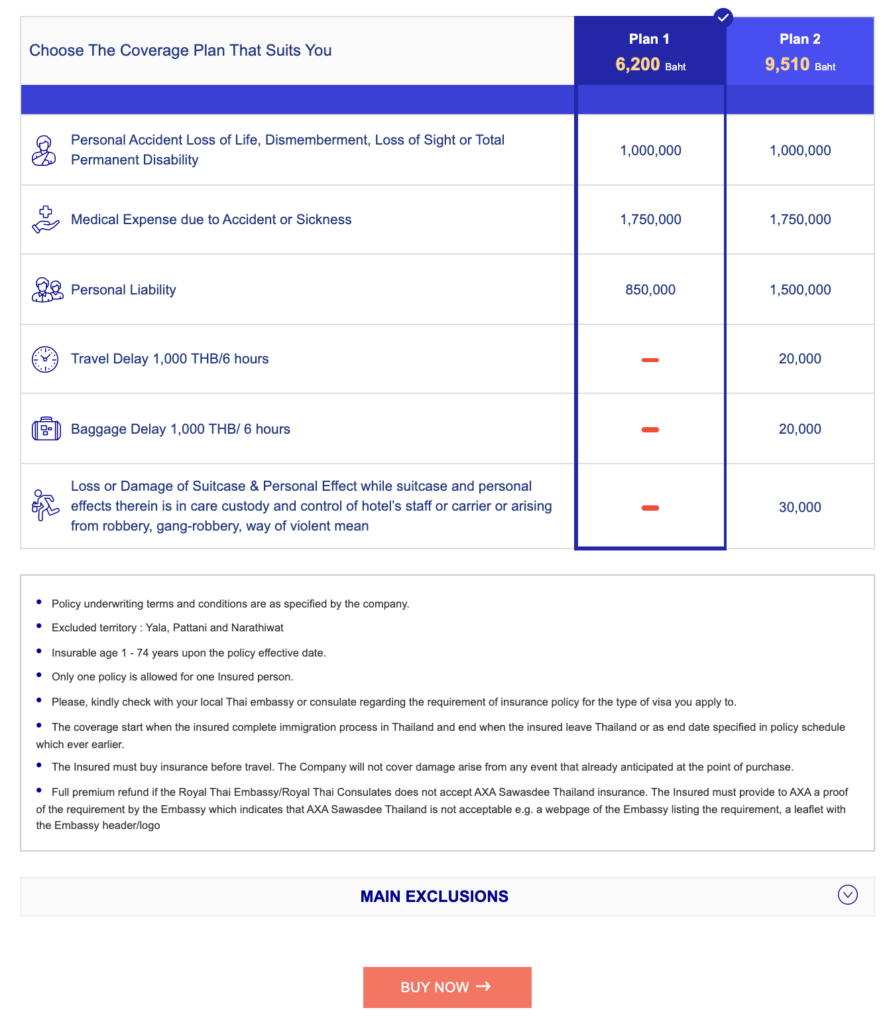Screen dimensions: 887x1024
Task: Toggle the Plan 1 selected checkmark
Action: pyautogui.click(x=724, y=17)
